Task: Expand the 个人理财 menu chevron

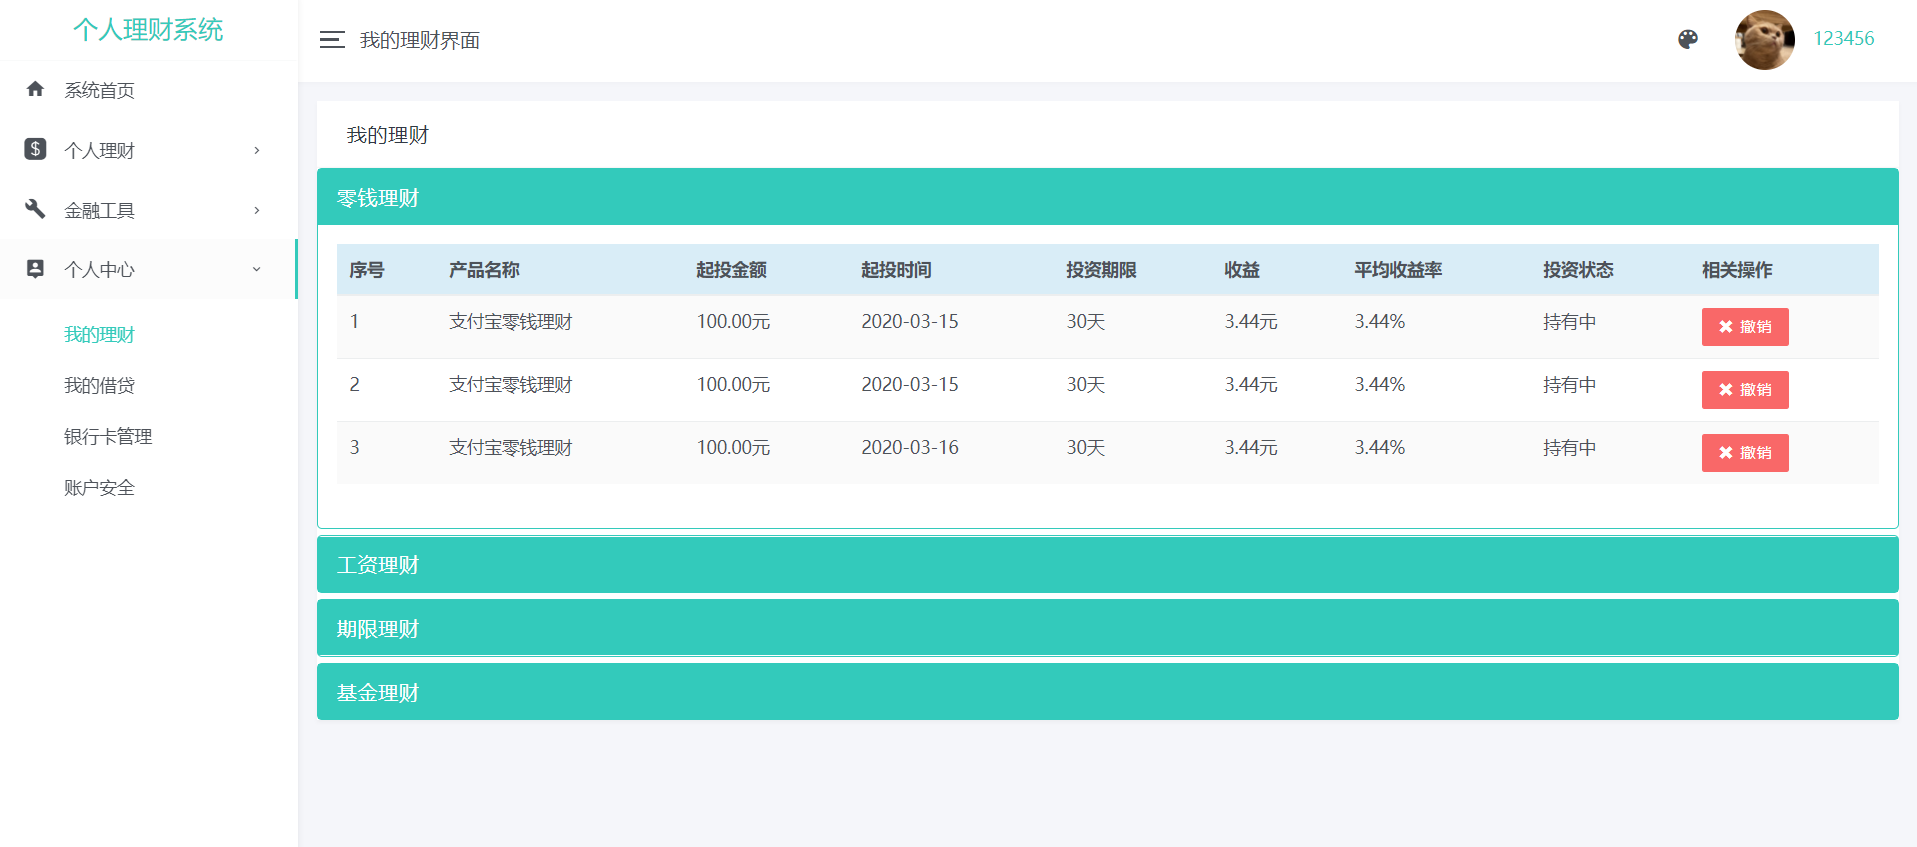Action: (x=257, y=150)
